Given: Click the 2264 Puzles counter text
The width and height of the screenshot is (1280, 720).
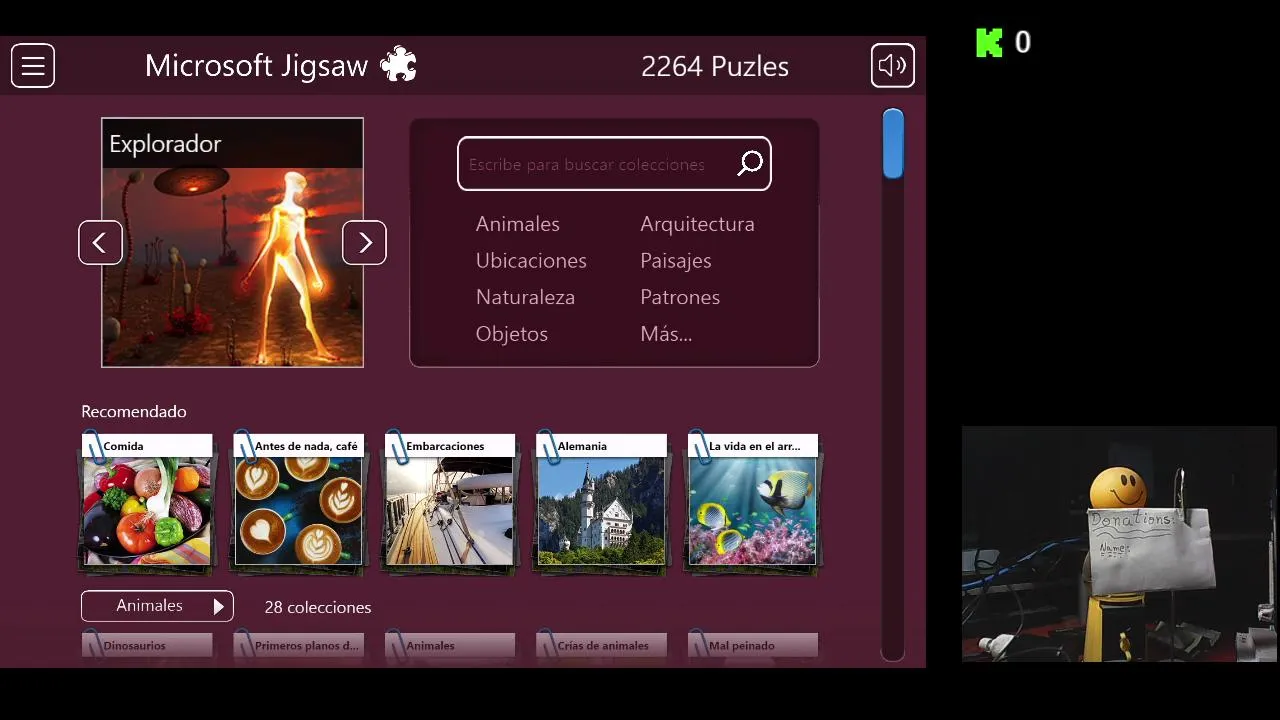Looking at the screenshot, I should point(715,66).
